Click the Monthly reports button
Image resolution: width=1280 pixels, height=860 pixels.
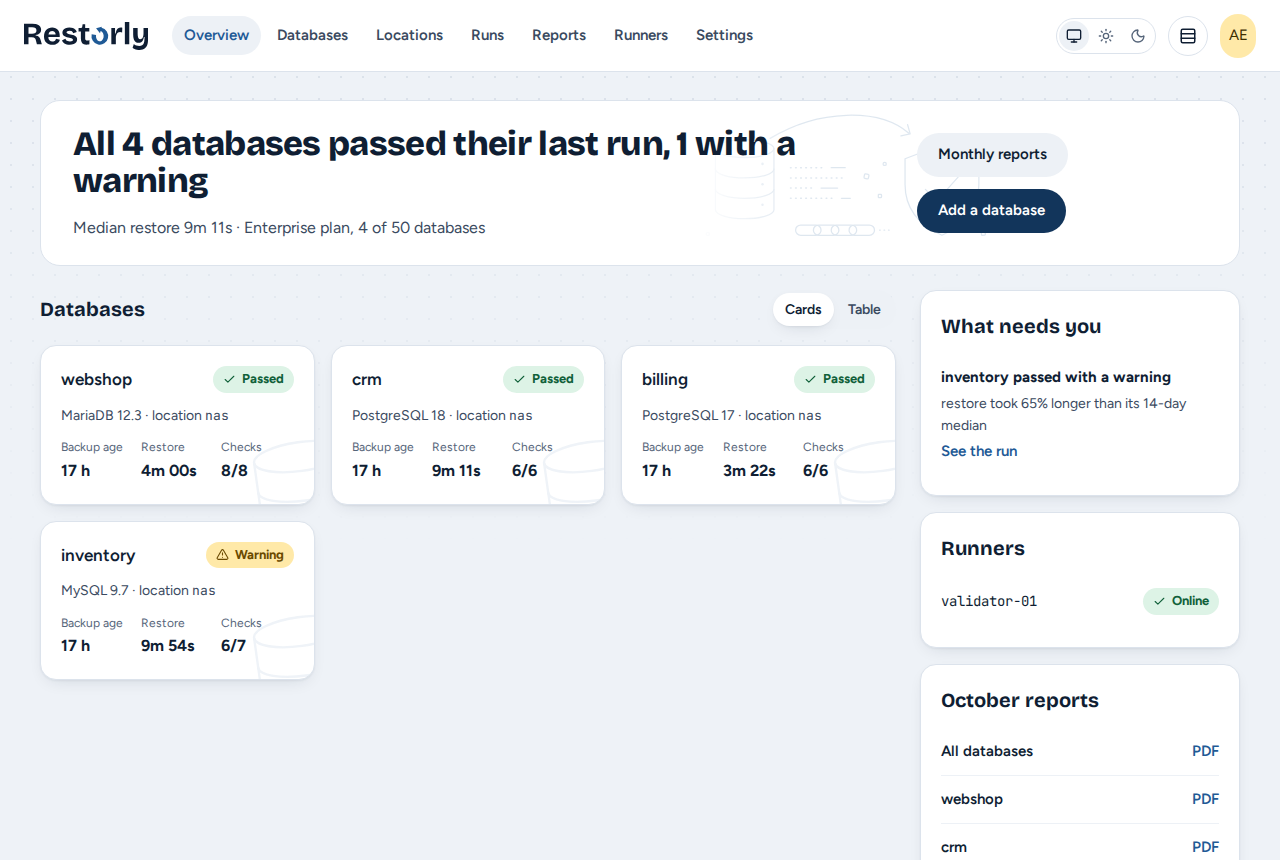pyautogui.click(x=992, y=155)
